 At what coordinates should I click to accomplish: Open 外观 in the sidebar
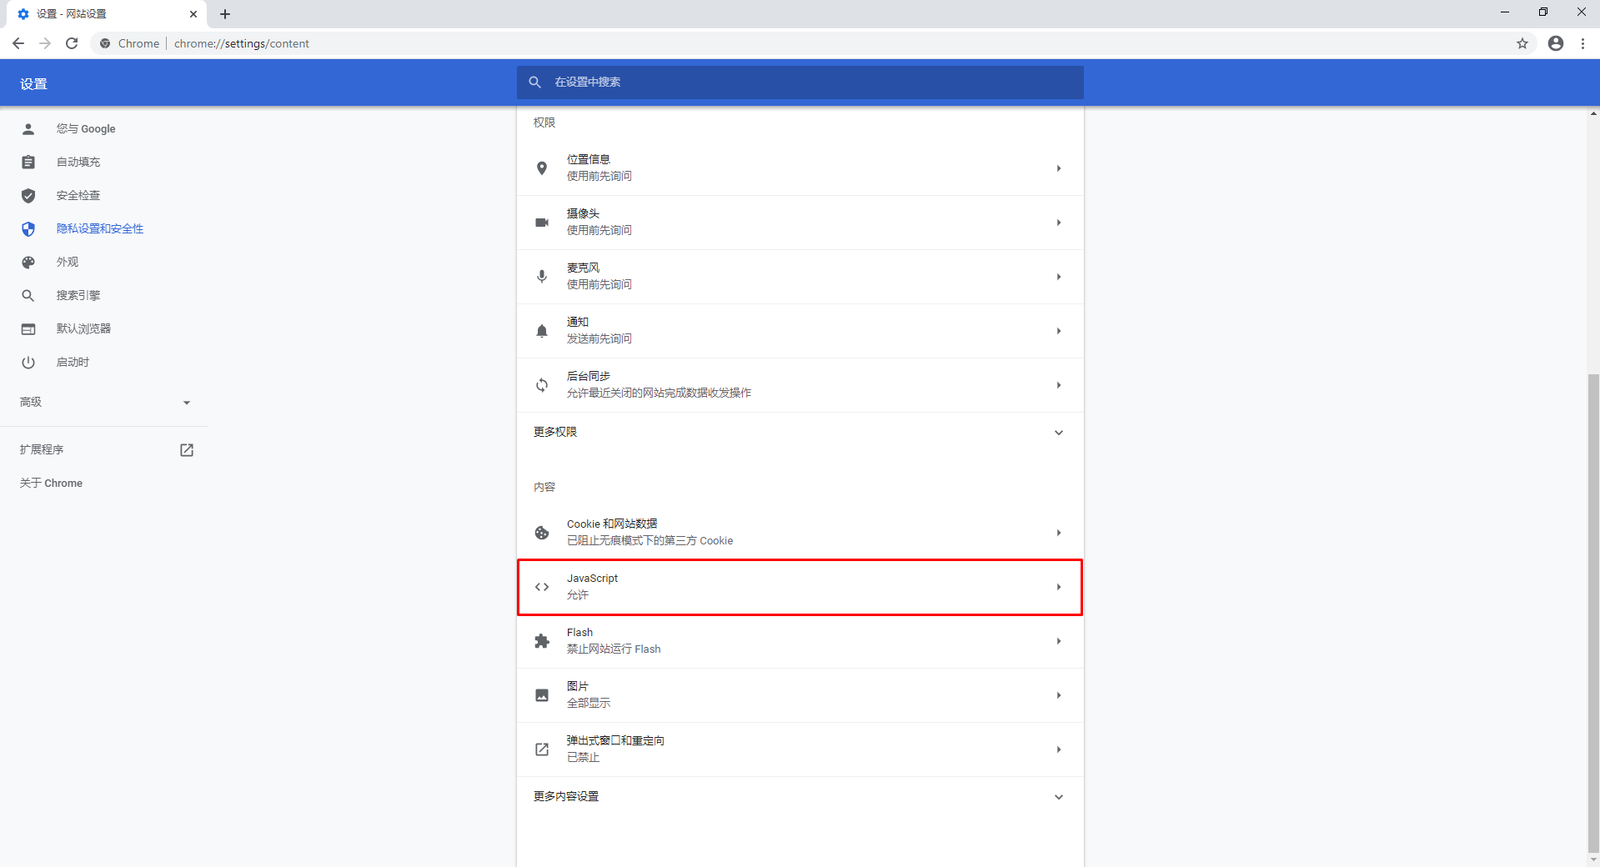tap(67, 262)
